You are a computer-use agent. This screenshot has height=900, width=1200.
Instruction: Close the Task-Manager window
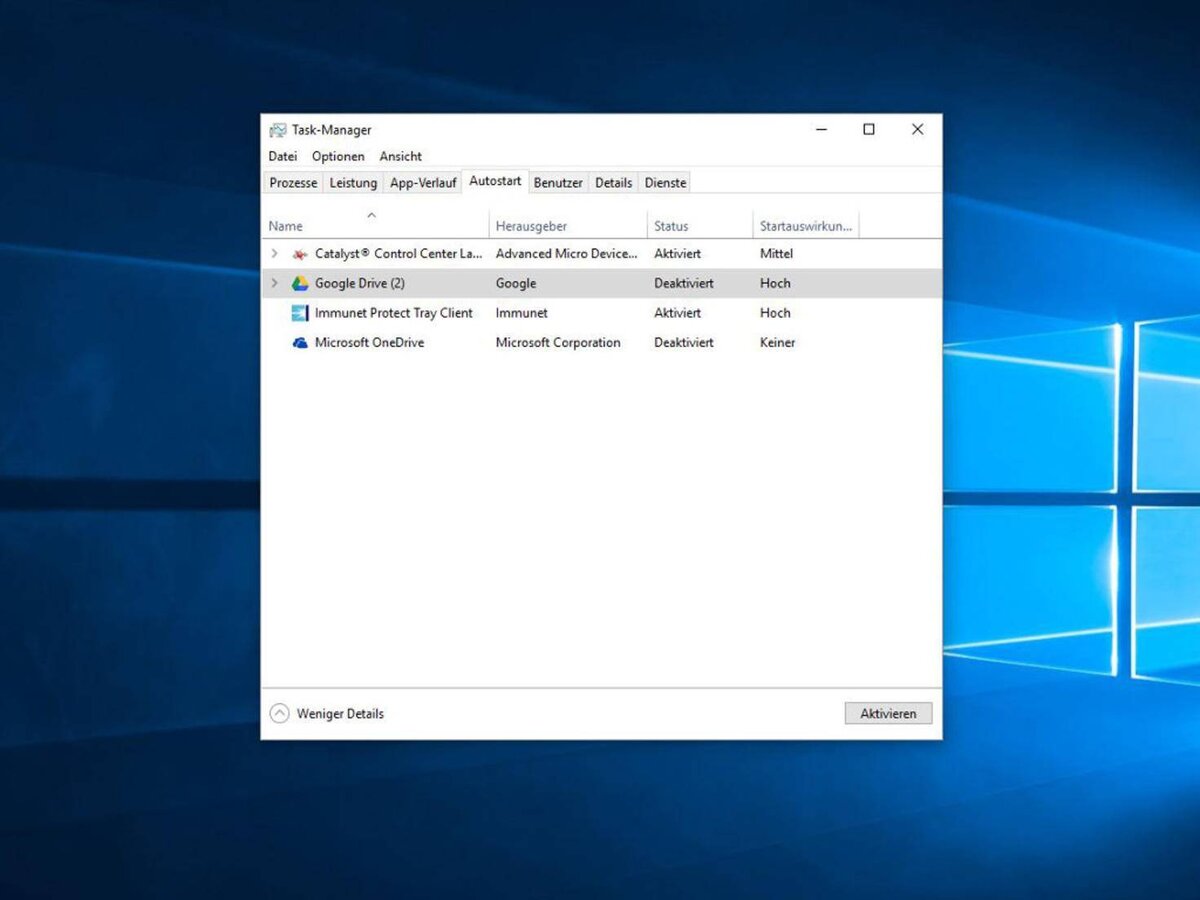coord(917,130)
